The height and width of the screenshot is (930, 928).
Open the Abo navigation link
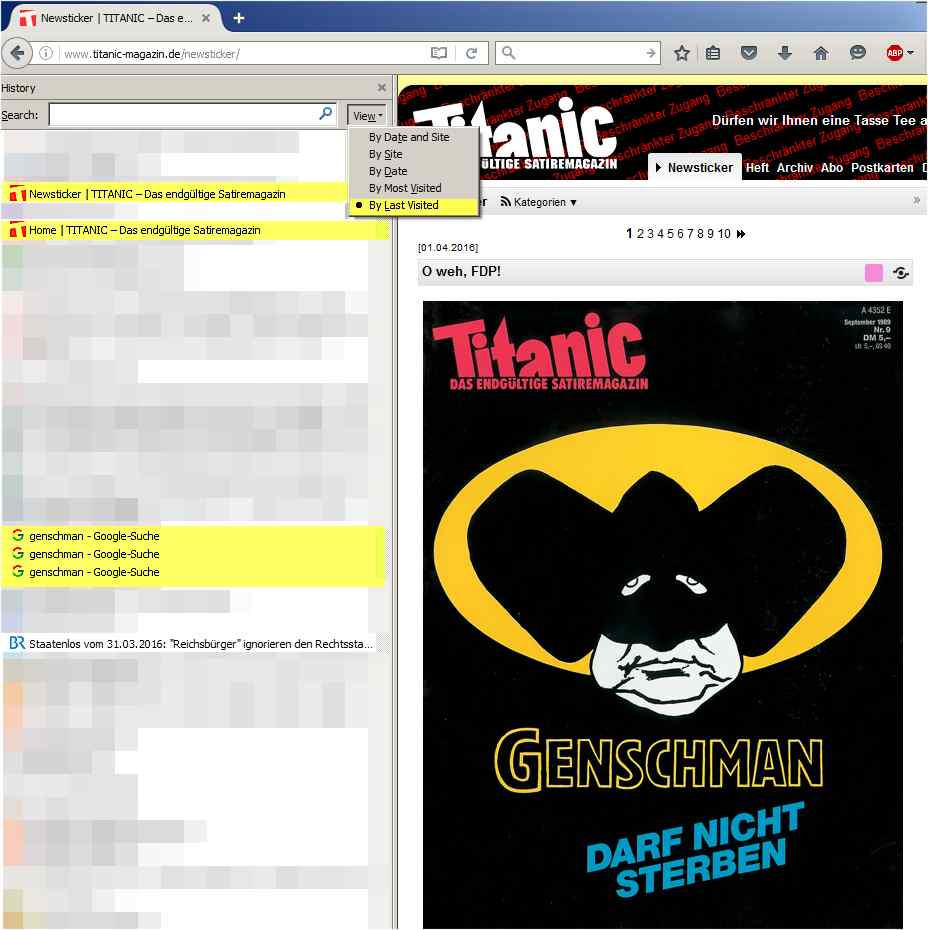[x=832, y=168]
